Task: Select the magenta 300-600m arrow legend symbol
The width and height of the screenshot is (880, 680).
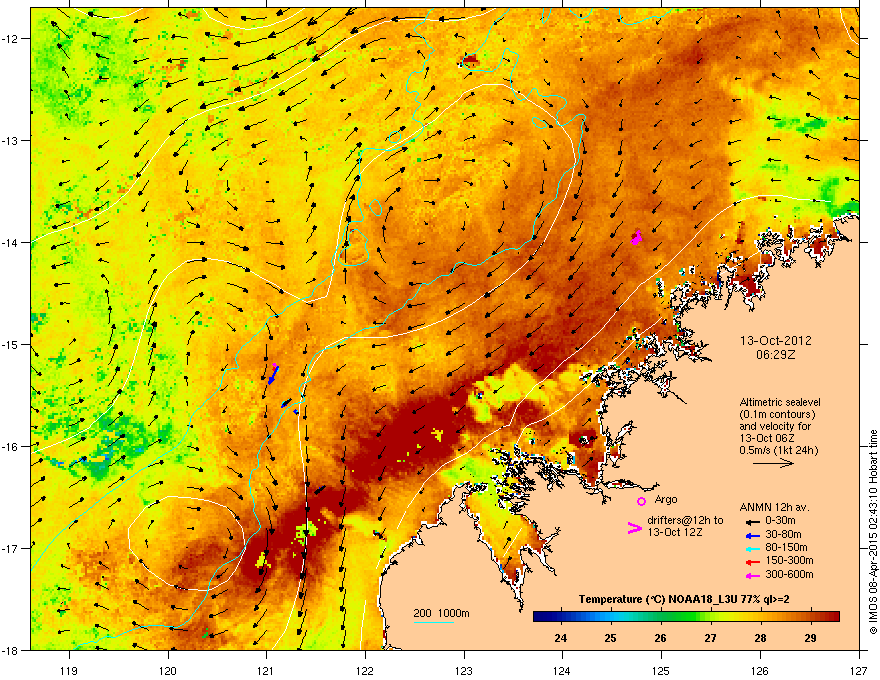Action: [751, 575]
